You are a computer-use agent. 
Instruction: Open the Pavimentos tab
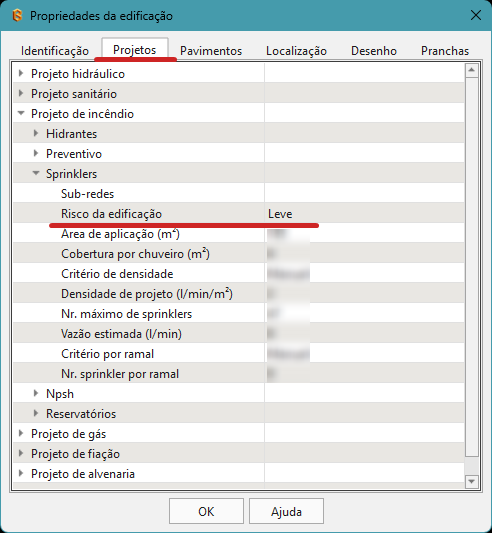click(211, 51)
